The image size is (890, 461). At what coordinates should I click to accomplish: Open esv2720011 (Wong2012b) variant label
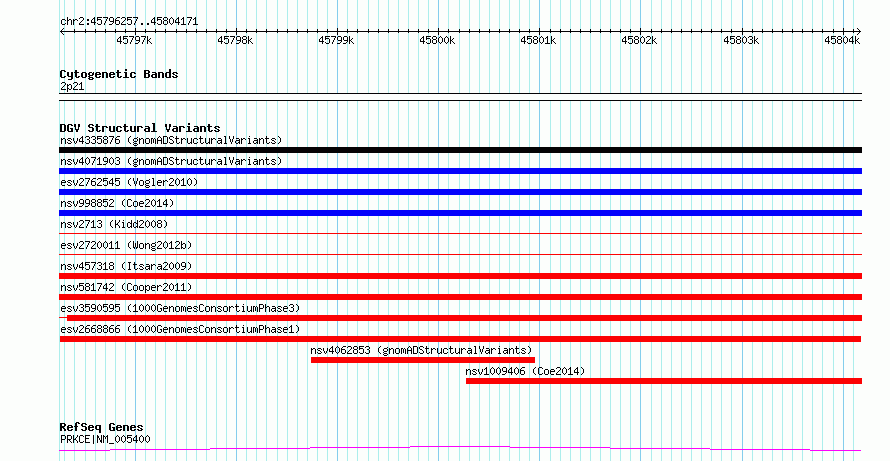coord(126,245)
